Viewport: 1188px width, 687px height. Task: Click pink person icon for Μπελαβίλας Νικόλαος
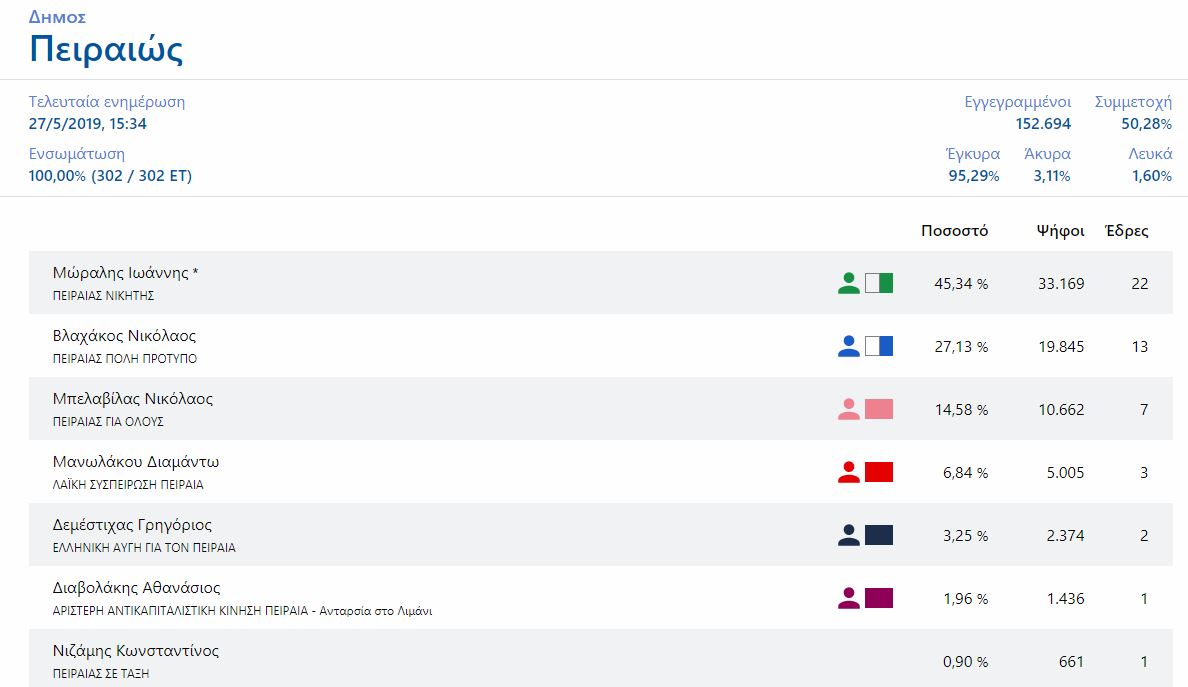pos(849,409)
